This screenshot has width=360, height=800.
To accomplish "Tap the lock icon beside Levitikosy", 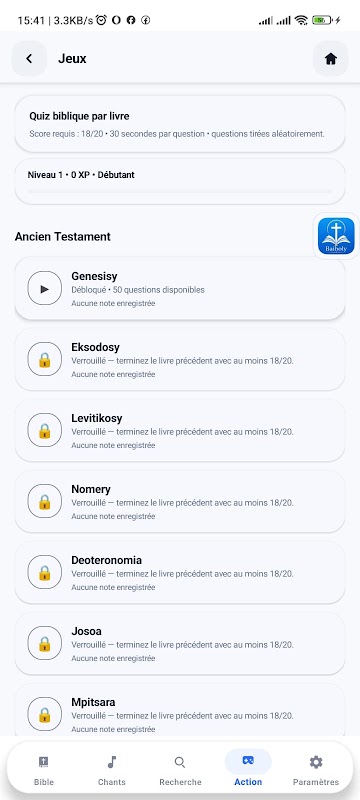I will click(44, 431).
